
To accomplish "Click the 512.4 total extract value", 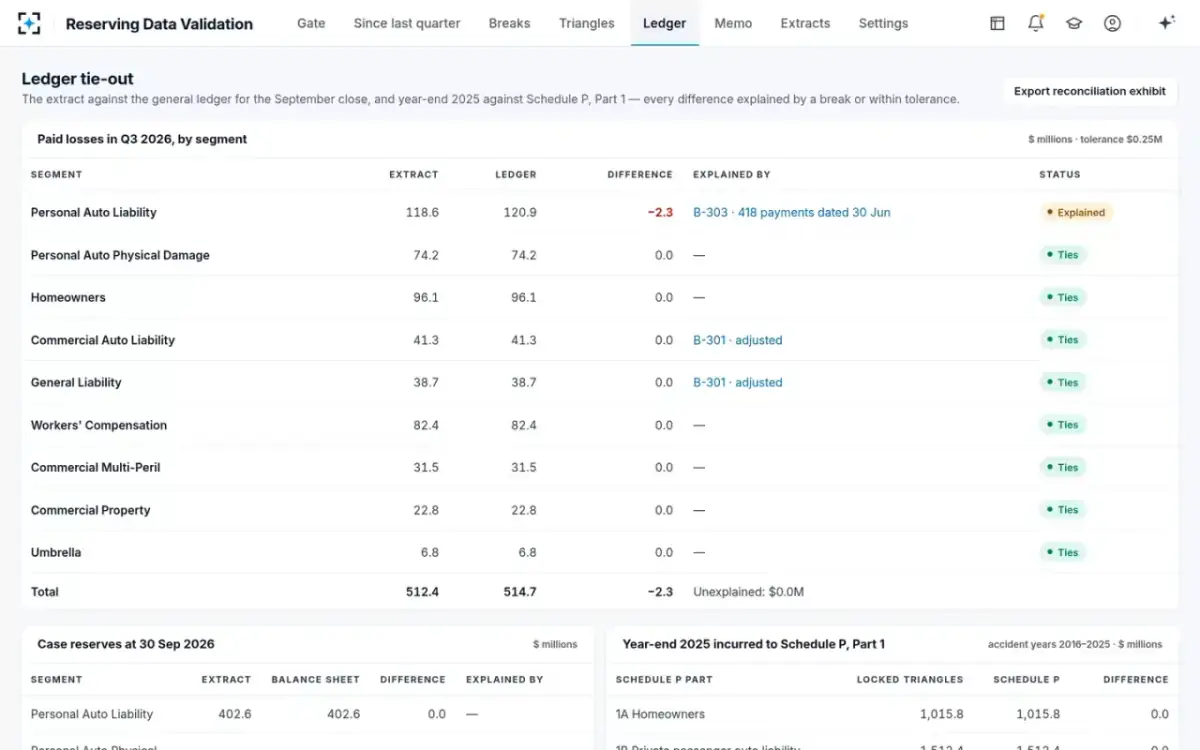I will click(422, 592).
